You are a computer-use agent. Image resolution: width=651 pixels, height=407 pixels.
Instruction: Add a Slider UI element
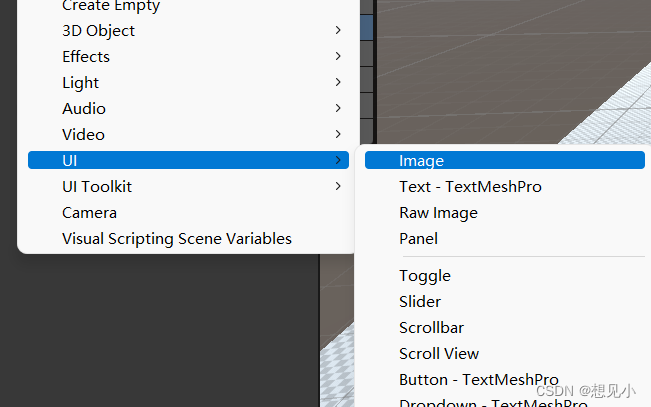coord(504,302)
